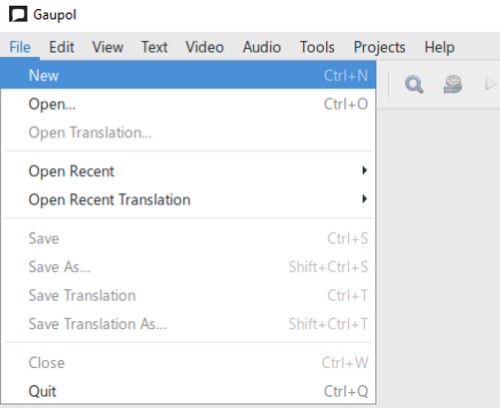The width and height of the screenshot is (500, 408).
Task: Select New from the File menu
Action: pyautogui.click(x=188, y=75)
